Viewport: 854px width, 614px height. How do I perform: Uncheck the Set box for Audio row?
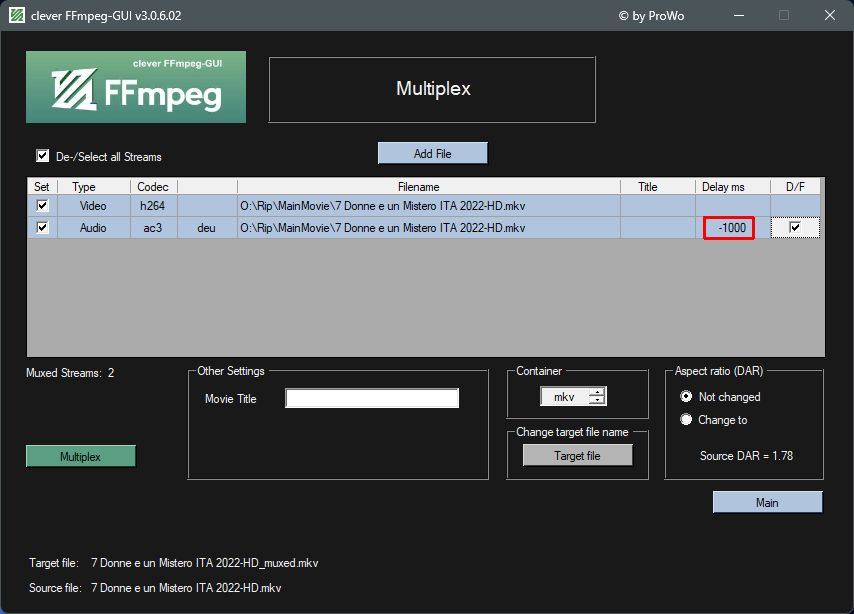[x=42, y=227]
